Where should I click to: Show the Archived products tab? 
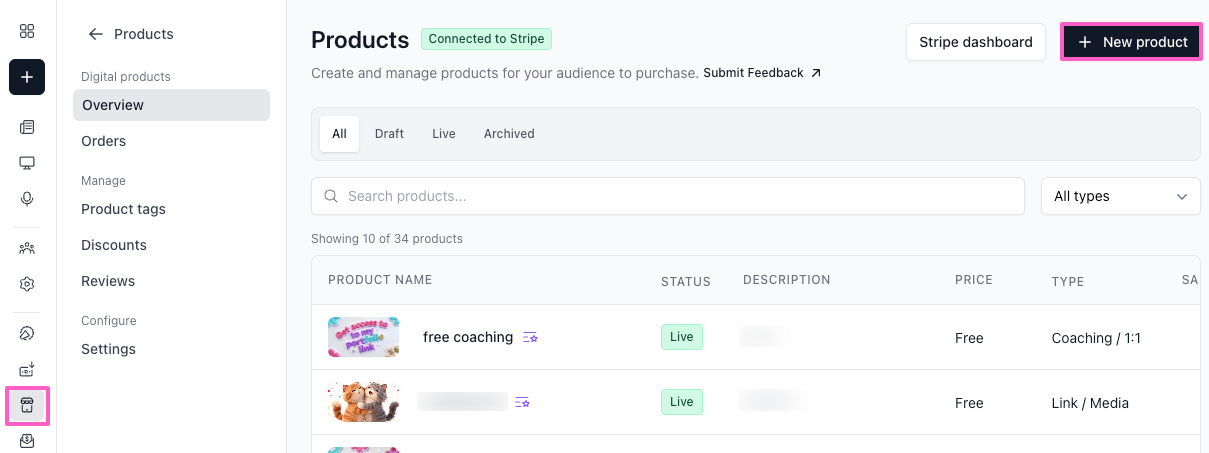point(509,134)
